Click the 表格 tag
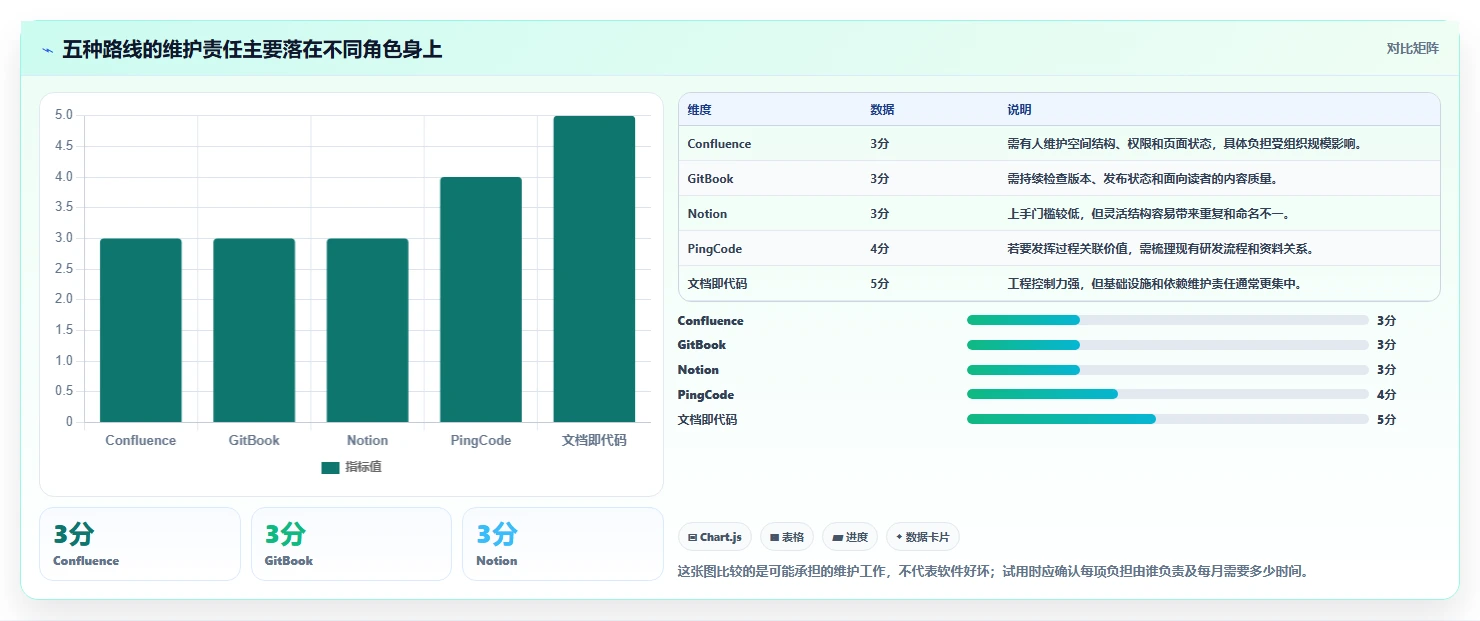 click(787, 537)
